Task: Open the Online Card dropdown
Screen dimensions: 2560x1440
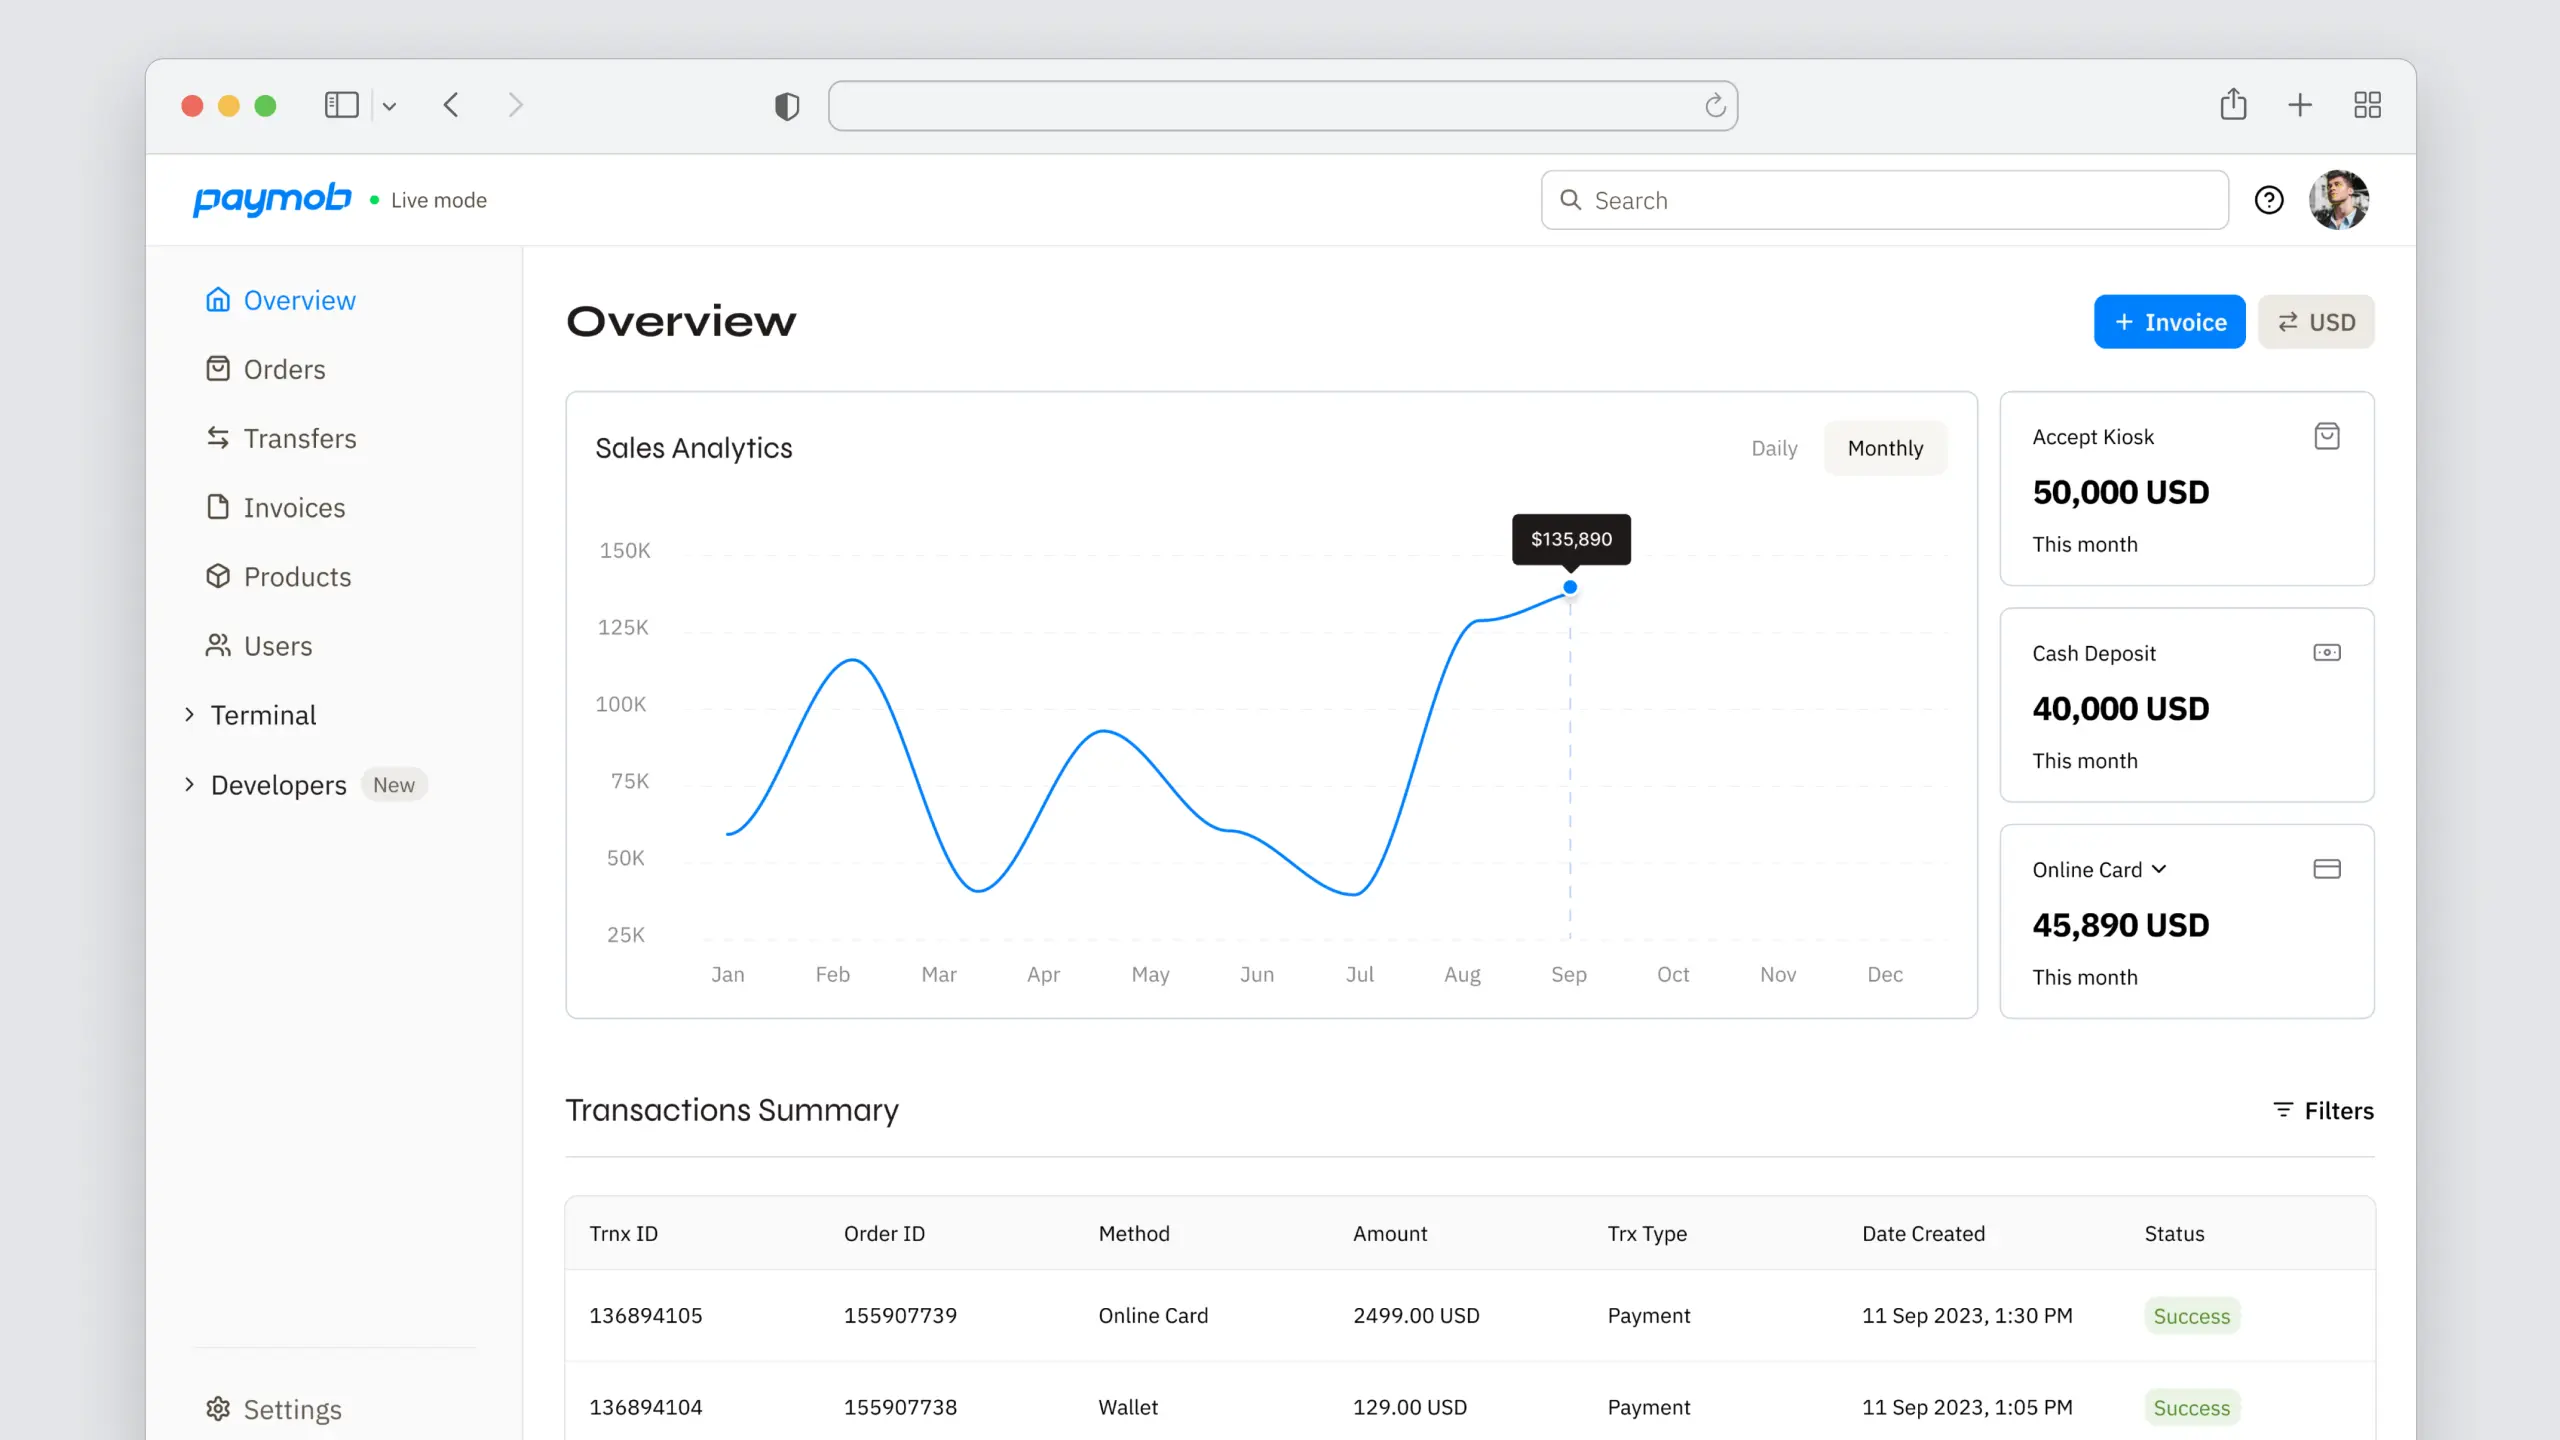Action: pyautogui.click(x=2098, y=869)
